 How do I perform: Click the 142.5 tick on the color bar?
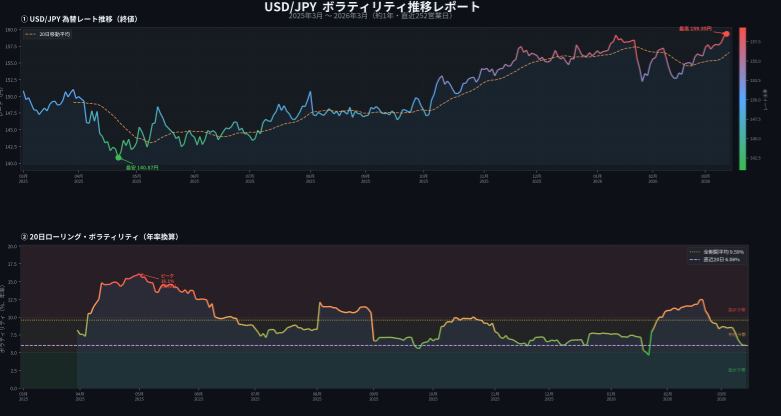tap(755, 158)
